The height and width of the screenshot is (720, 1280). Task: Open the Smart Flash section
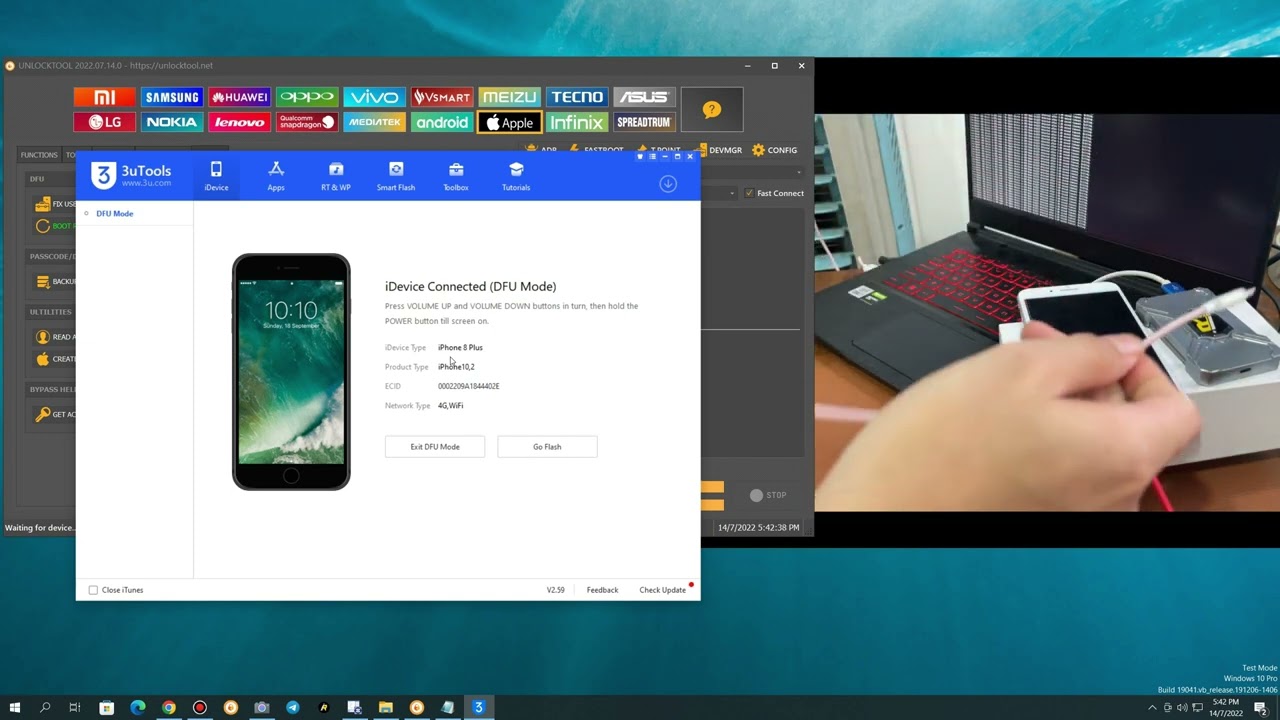pos(396,176)
